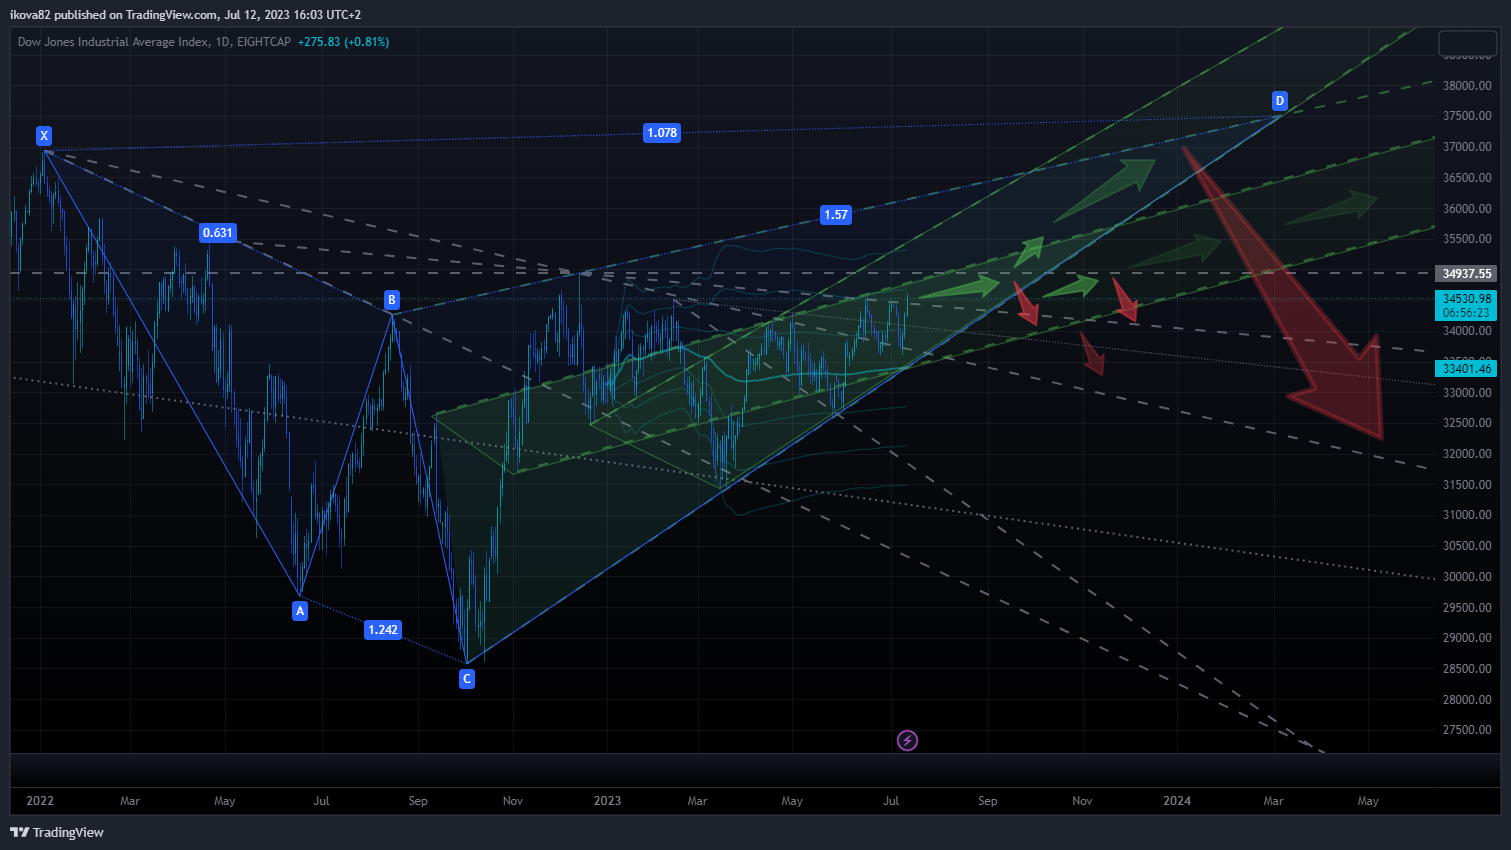Open the TradingView logo at bottom left
The height and width of the screenshot is (850, 1511).
tap(57, 832)
